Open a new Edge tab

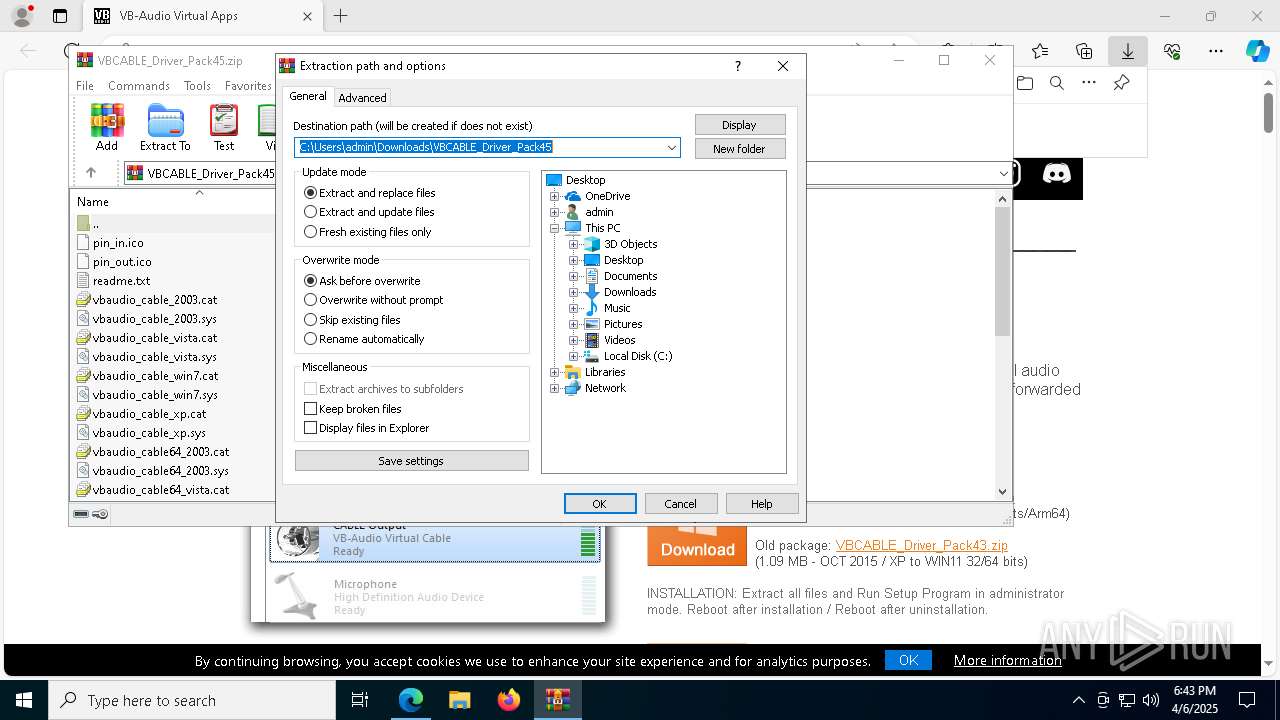(x=340, y=16)
